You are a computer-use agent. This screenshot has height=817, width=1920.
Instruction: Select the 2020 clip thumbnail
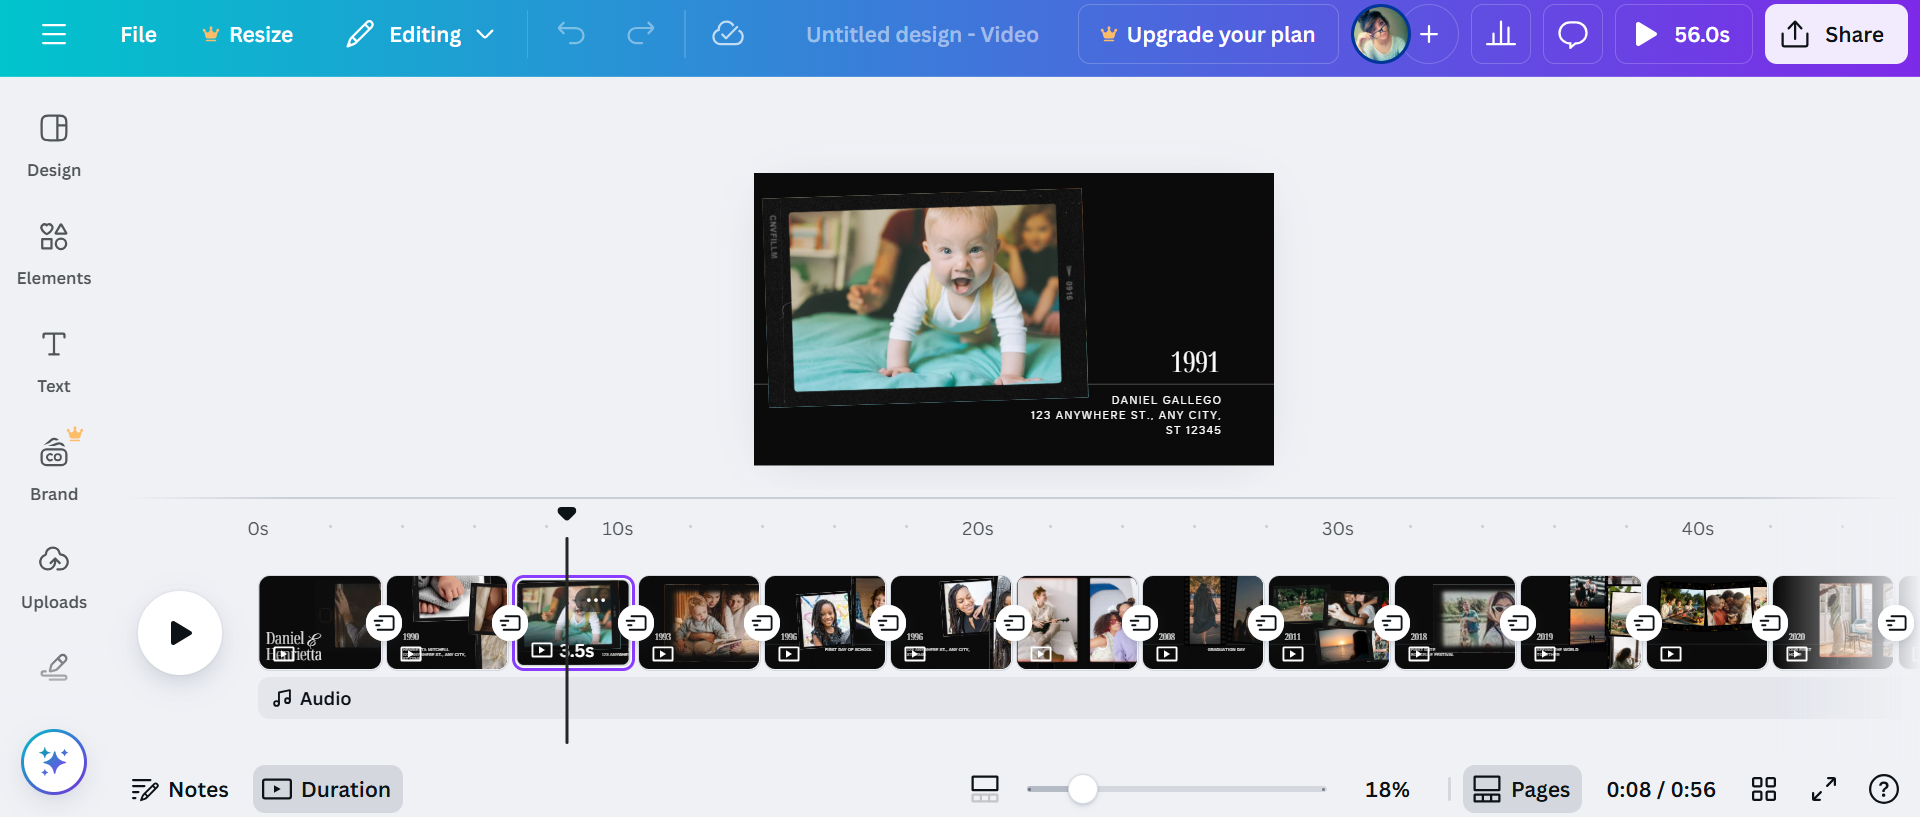(1832, 622)
